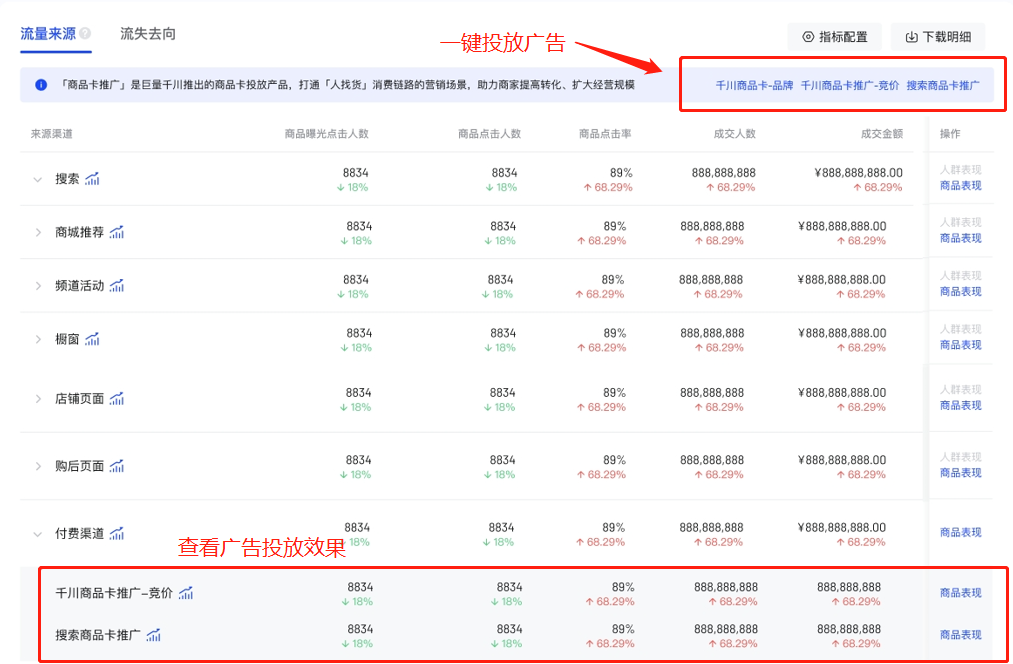Open trend chart icon next to 付费渠道

[x=116, y=534]
